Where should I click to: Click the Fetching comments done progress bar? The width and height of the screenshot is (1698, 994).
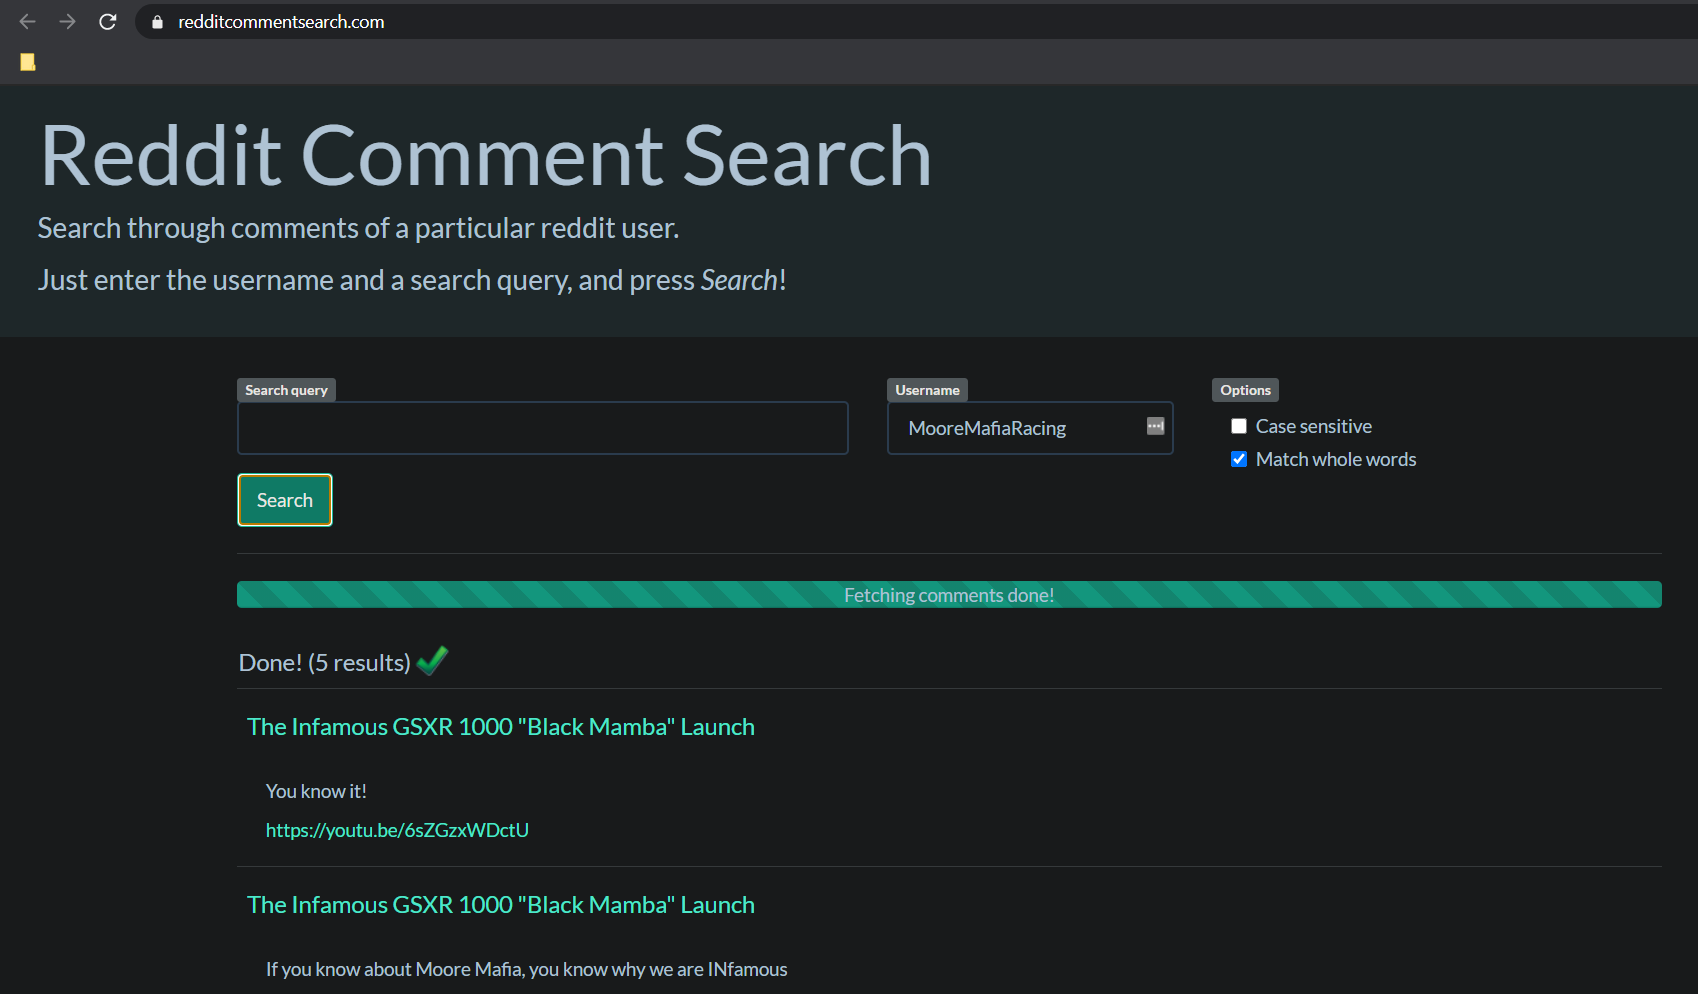(949, 595)
